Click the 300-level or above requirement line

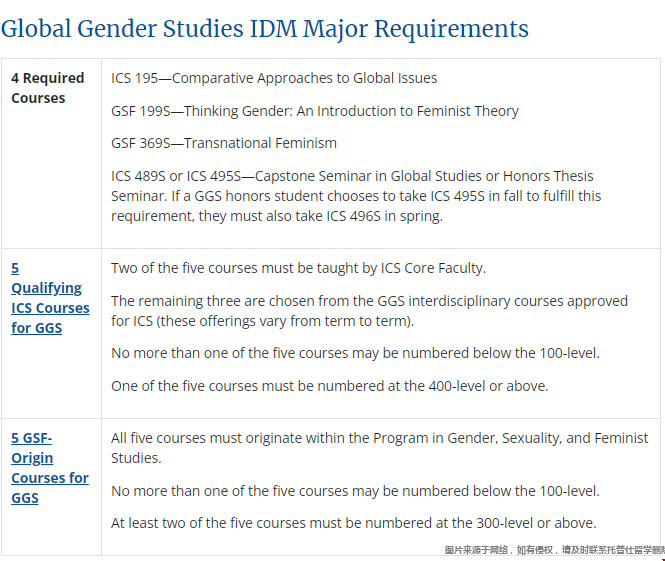point(353,523)
